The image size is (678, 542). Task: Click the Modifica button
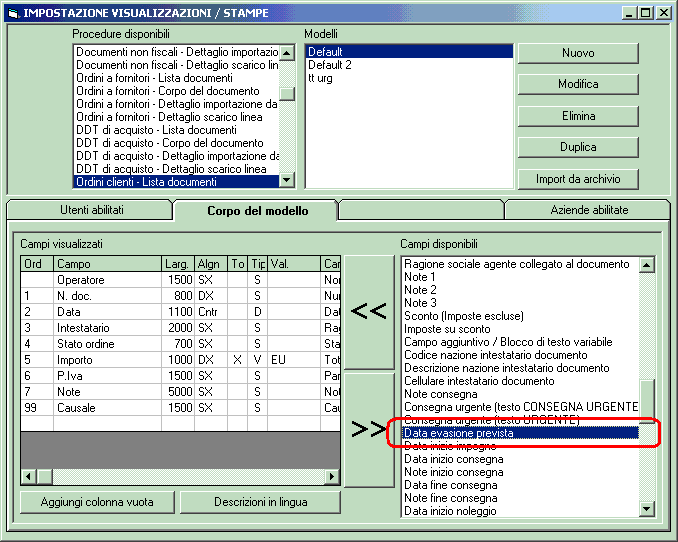pyautogui.click(x=578, y=84)
